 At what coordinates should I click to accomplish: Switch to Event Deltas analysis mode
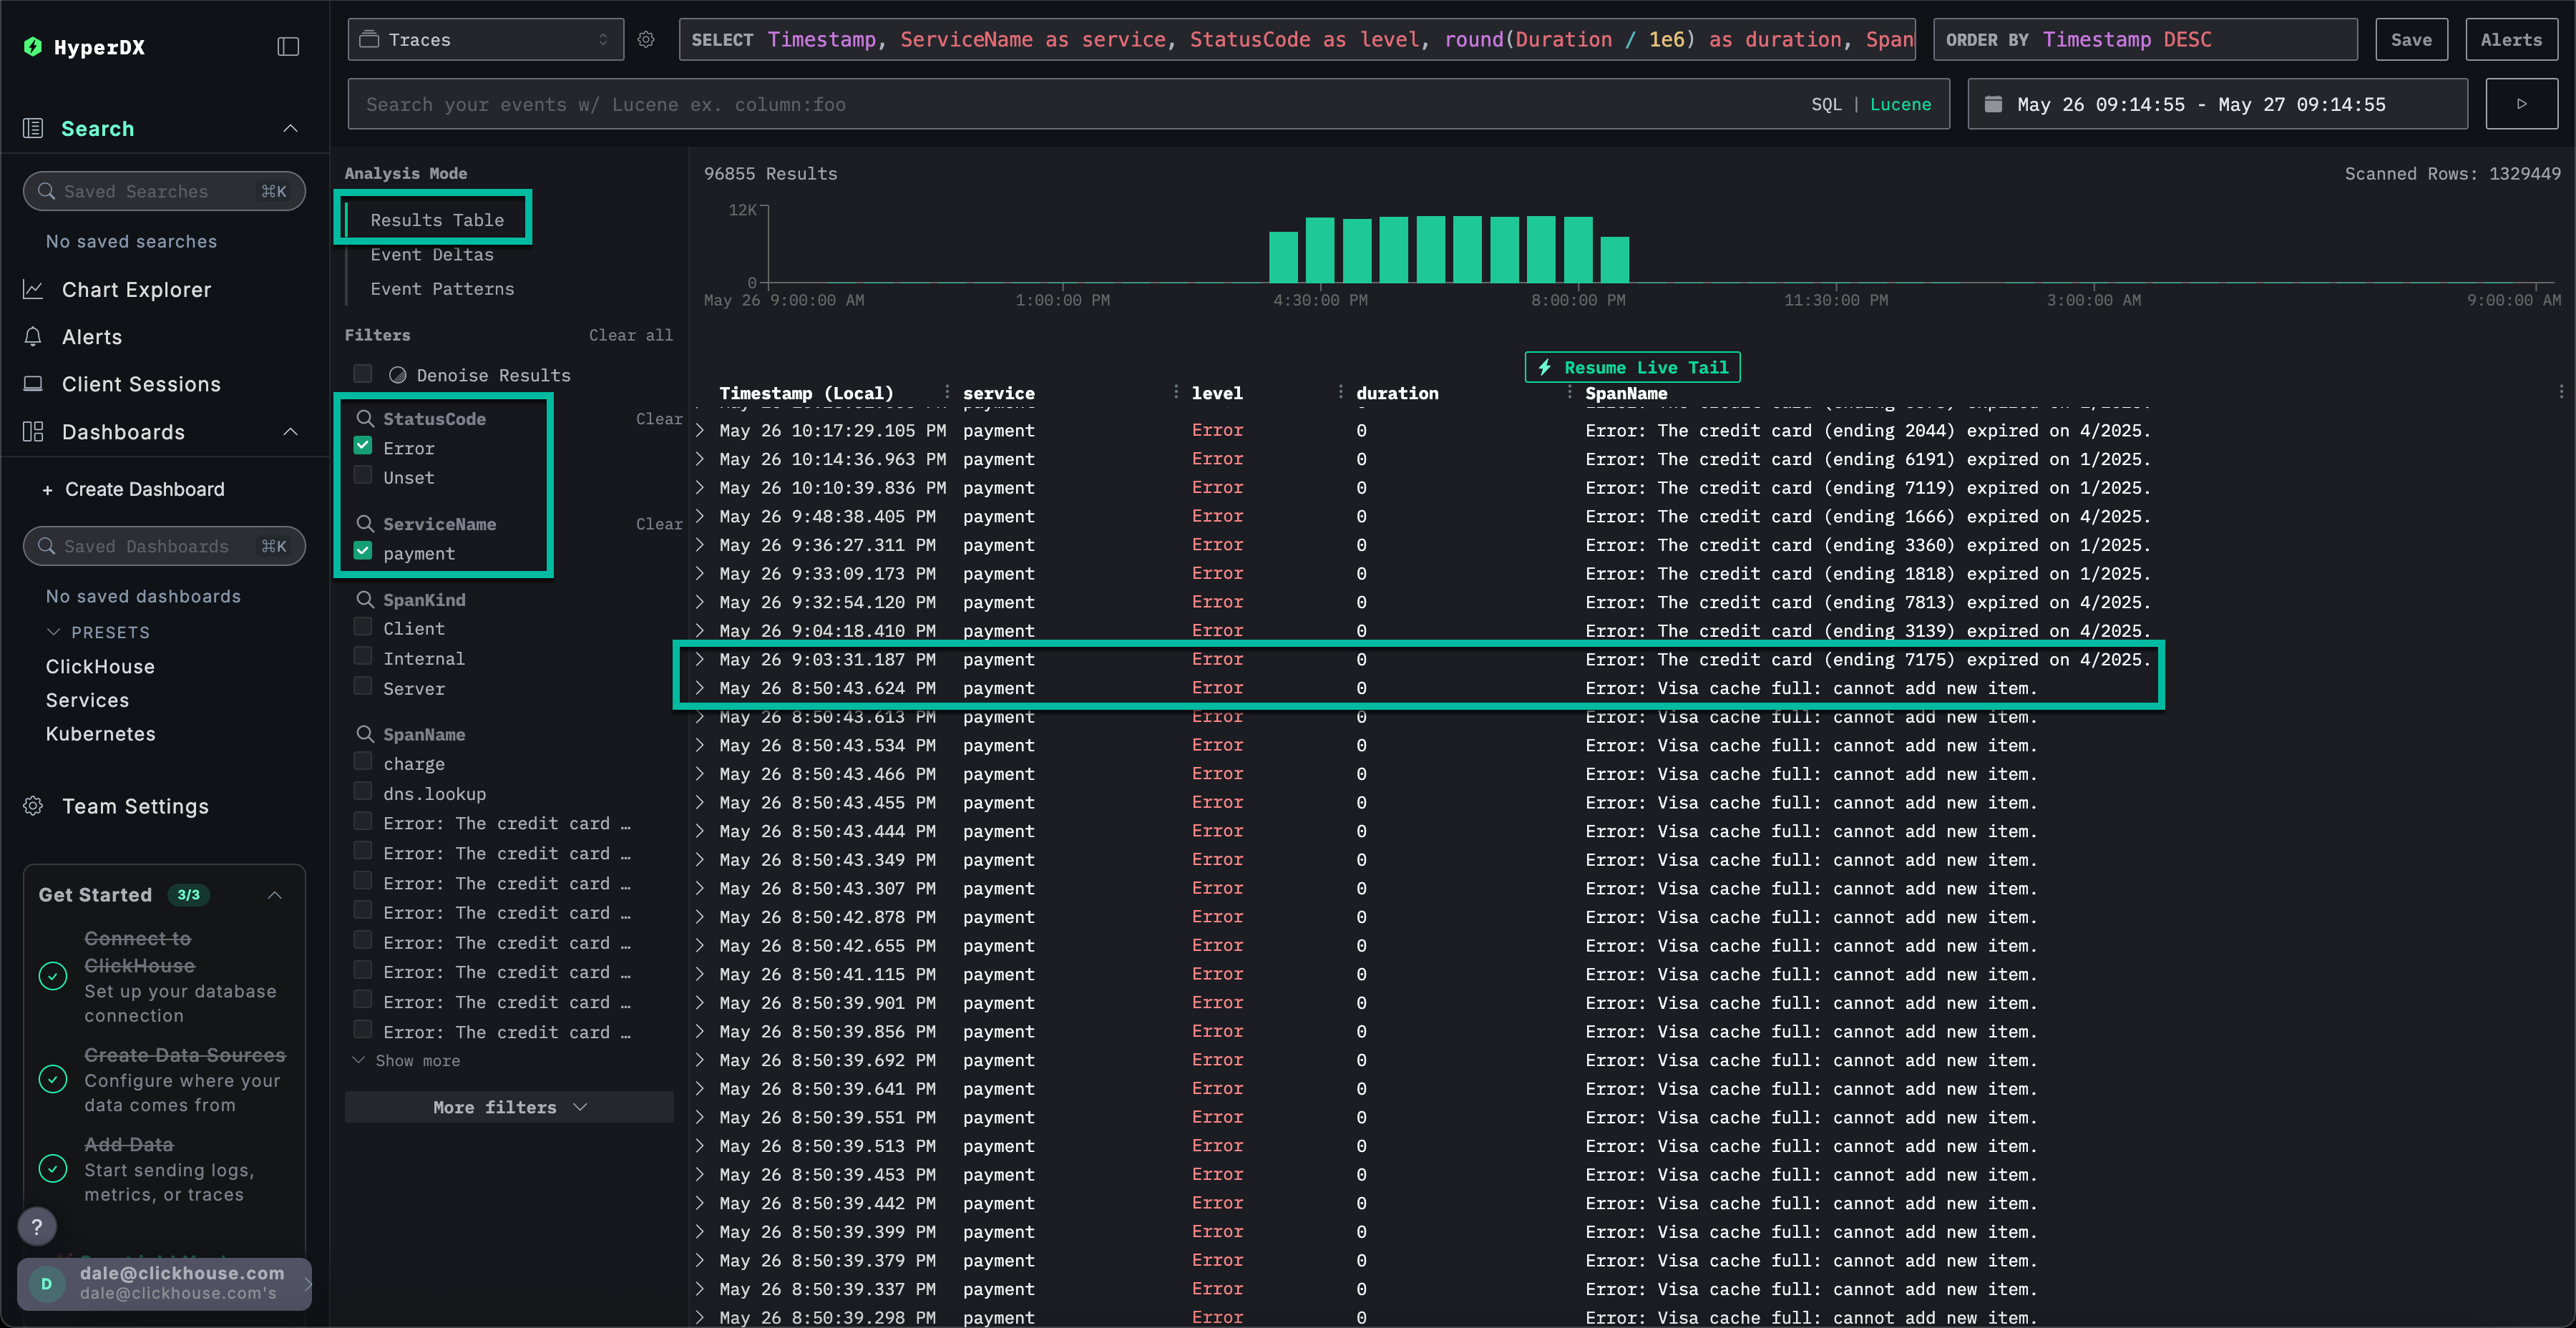point(432,255)
